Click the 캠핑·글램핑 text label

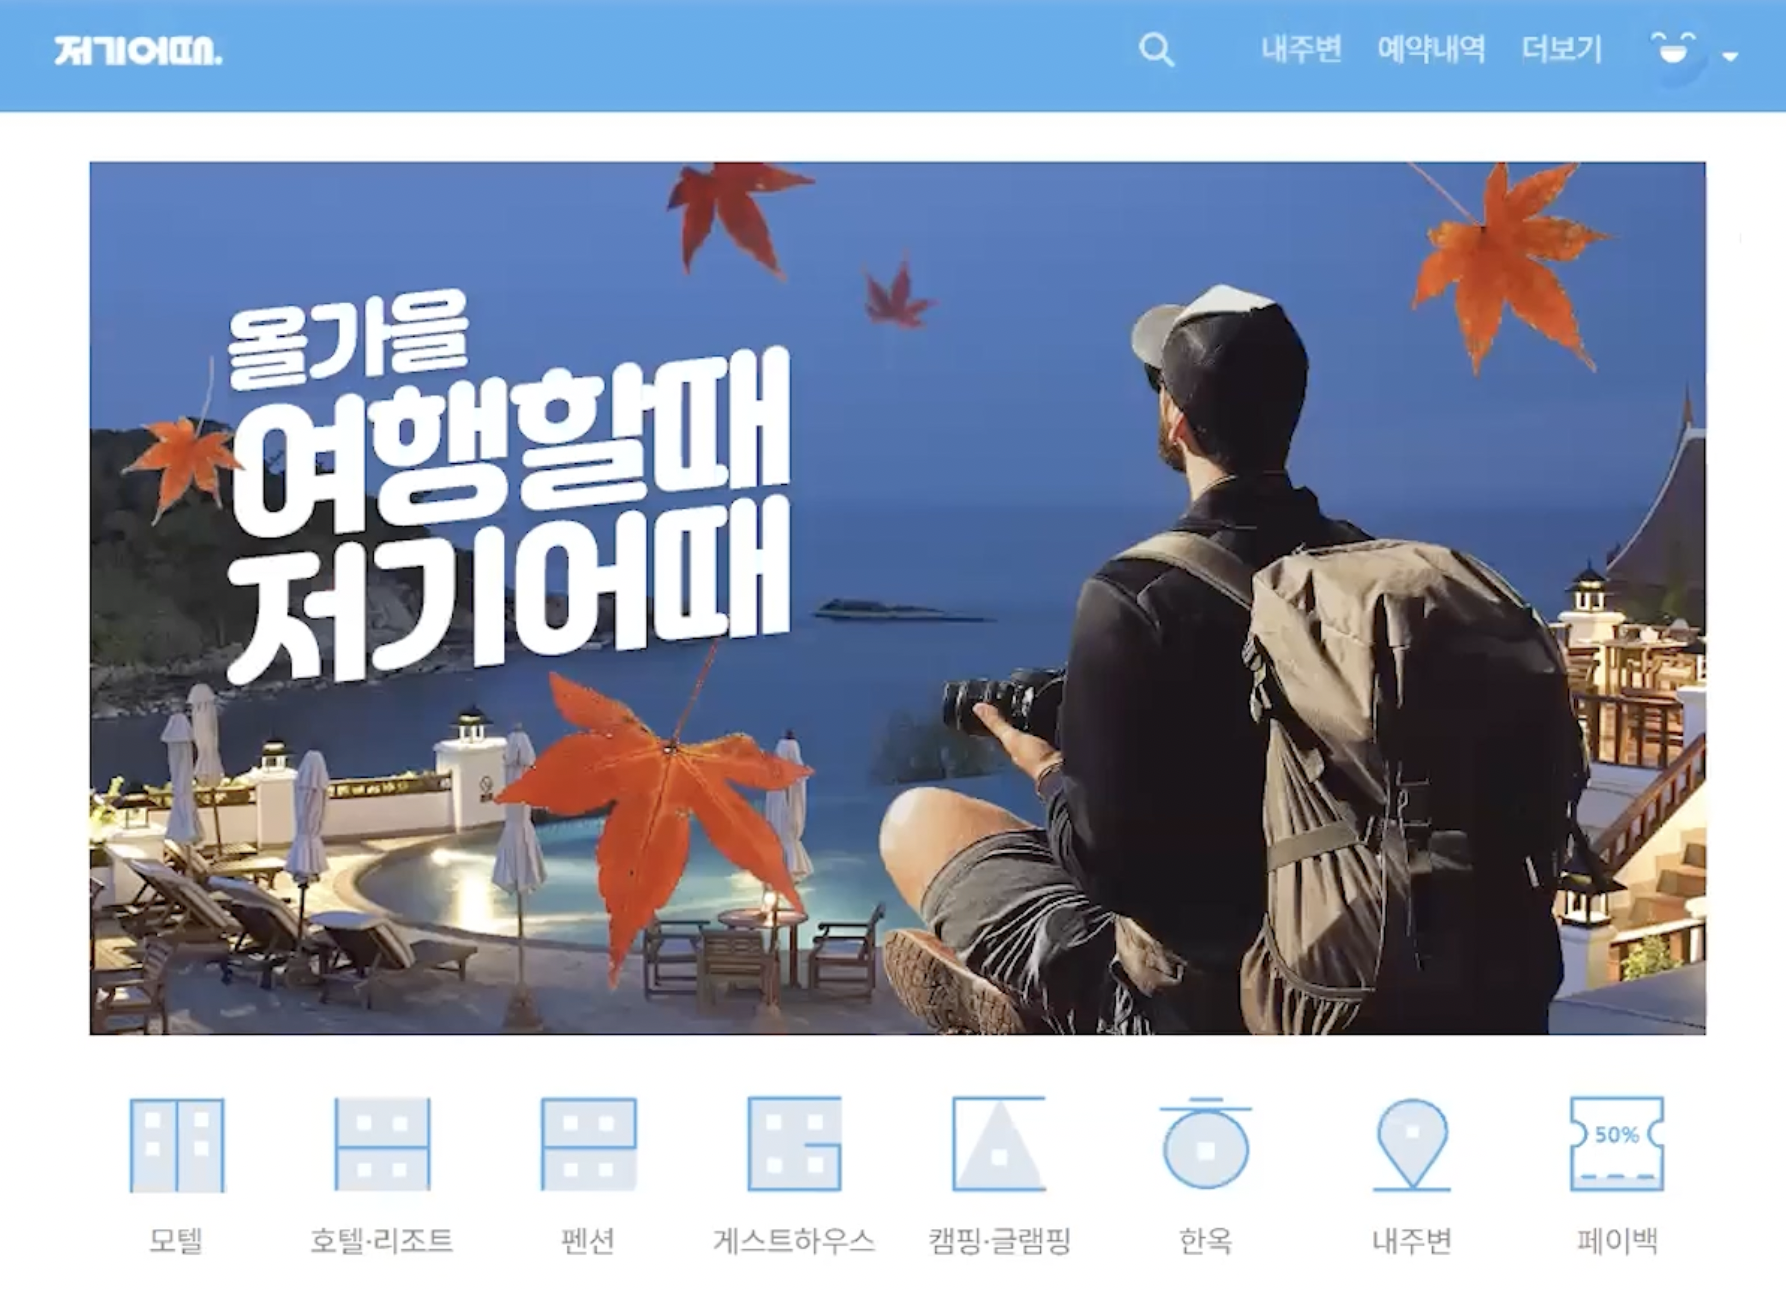[x=999, y=1241]
